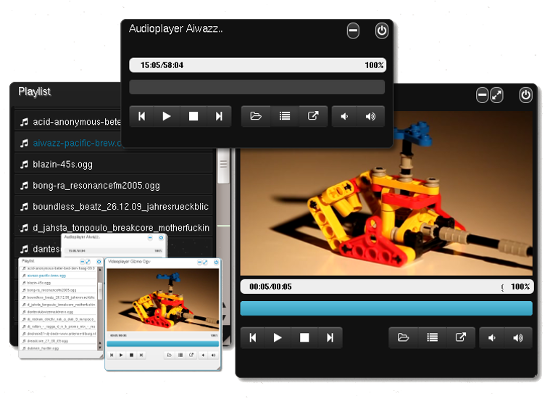Image resolution: width=550 pixels, height=399 pixels.
Task: Power off the large video player
Action: 525,95
